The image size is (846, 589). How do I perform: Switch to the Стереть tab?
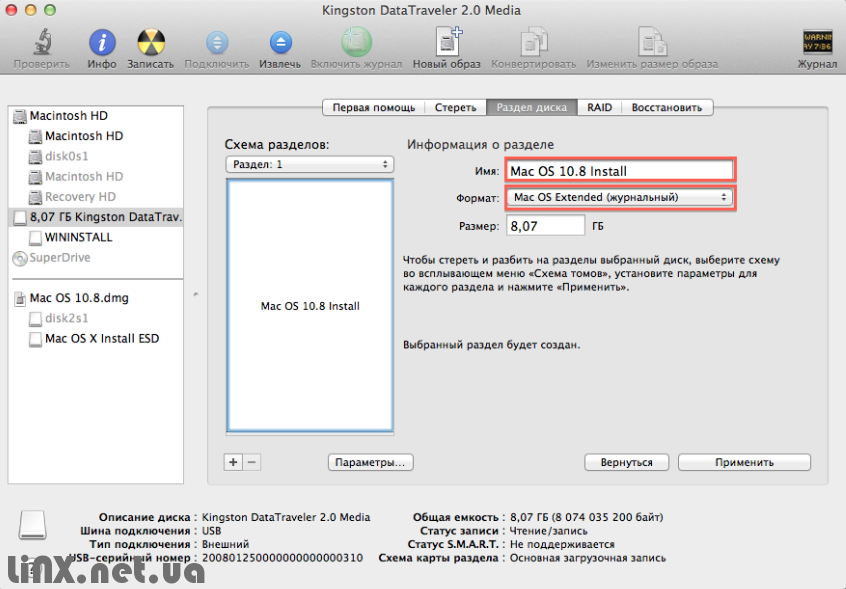[455, 107]
